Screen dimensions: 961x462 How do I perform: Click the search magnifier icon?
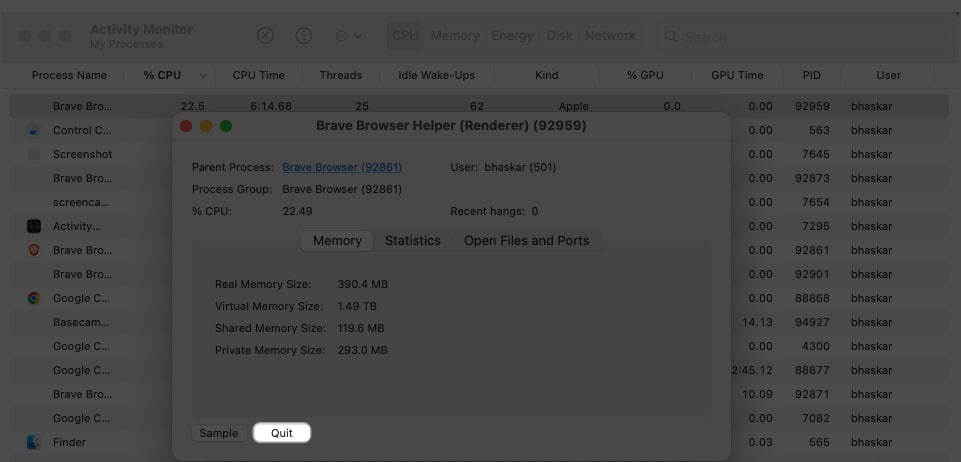(671, 37)
